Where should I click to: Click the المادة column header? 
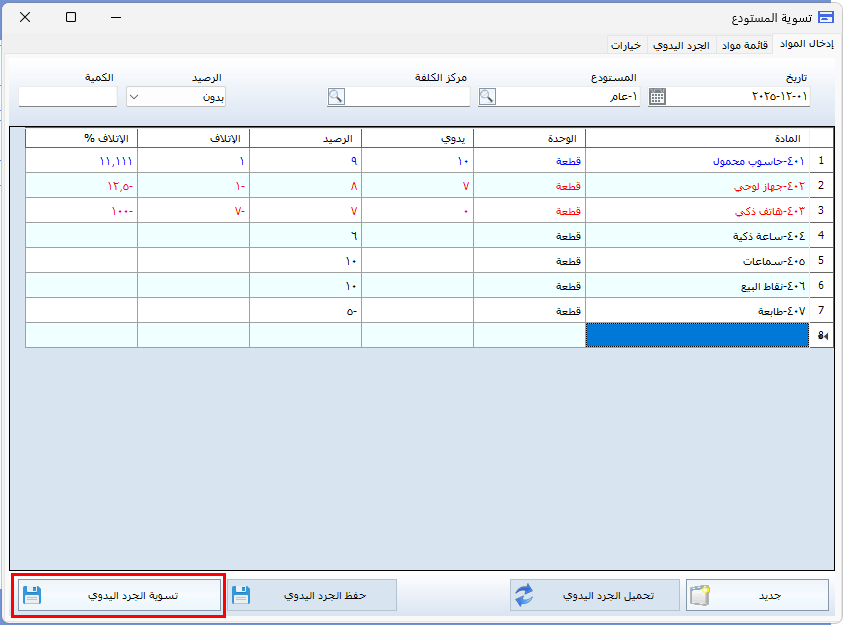click(x=697, y=138)
